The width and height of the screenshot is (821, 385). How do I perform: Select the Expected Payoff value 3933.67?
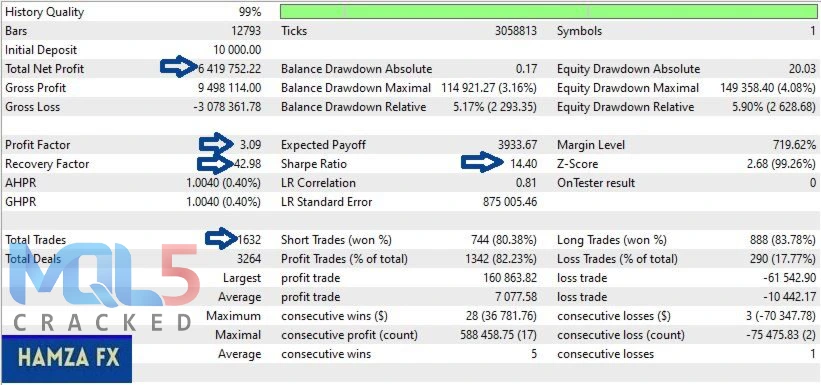coord(517,145)
